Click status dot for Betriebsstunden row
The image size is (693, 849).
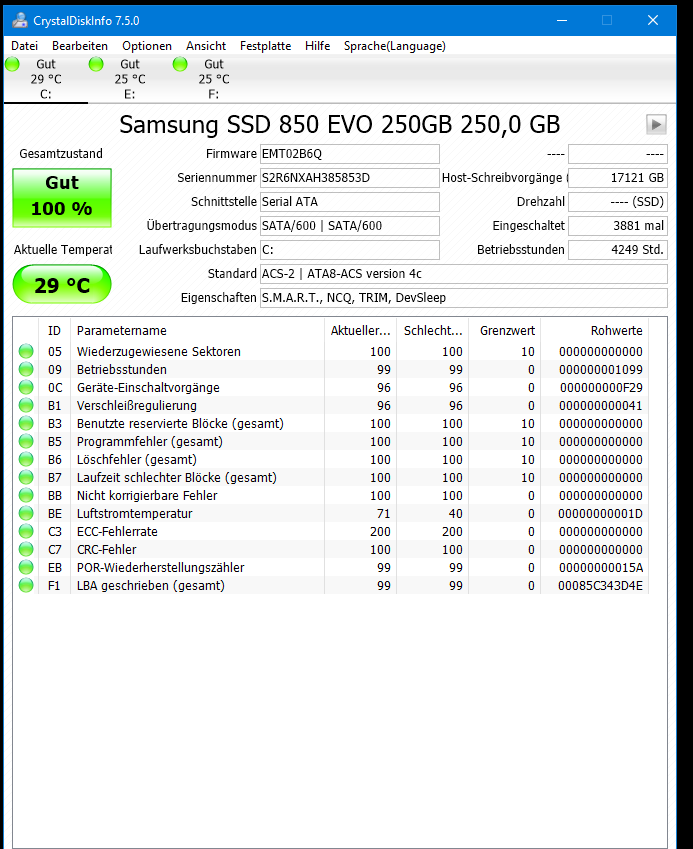pyautogui.click(x=26, y=369)
